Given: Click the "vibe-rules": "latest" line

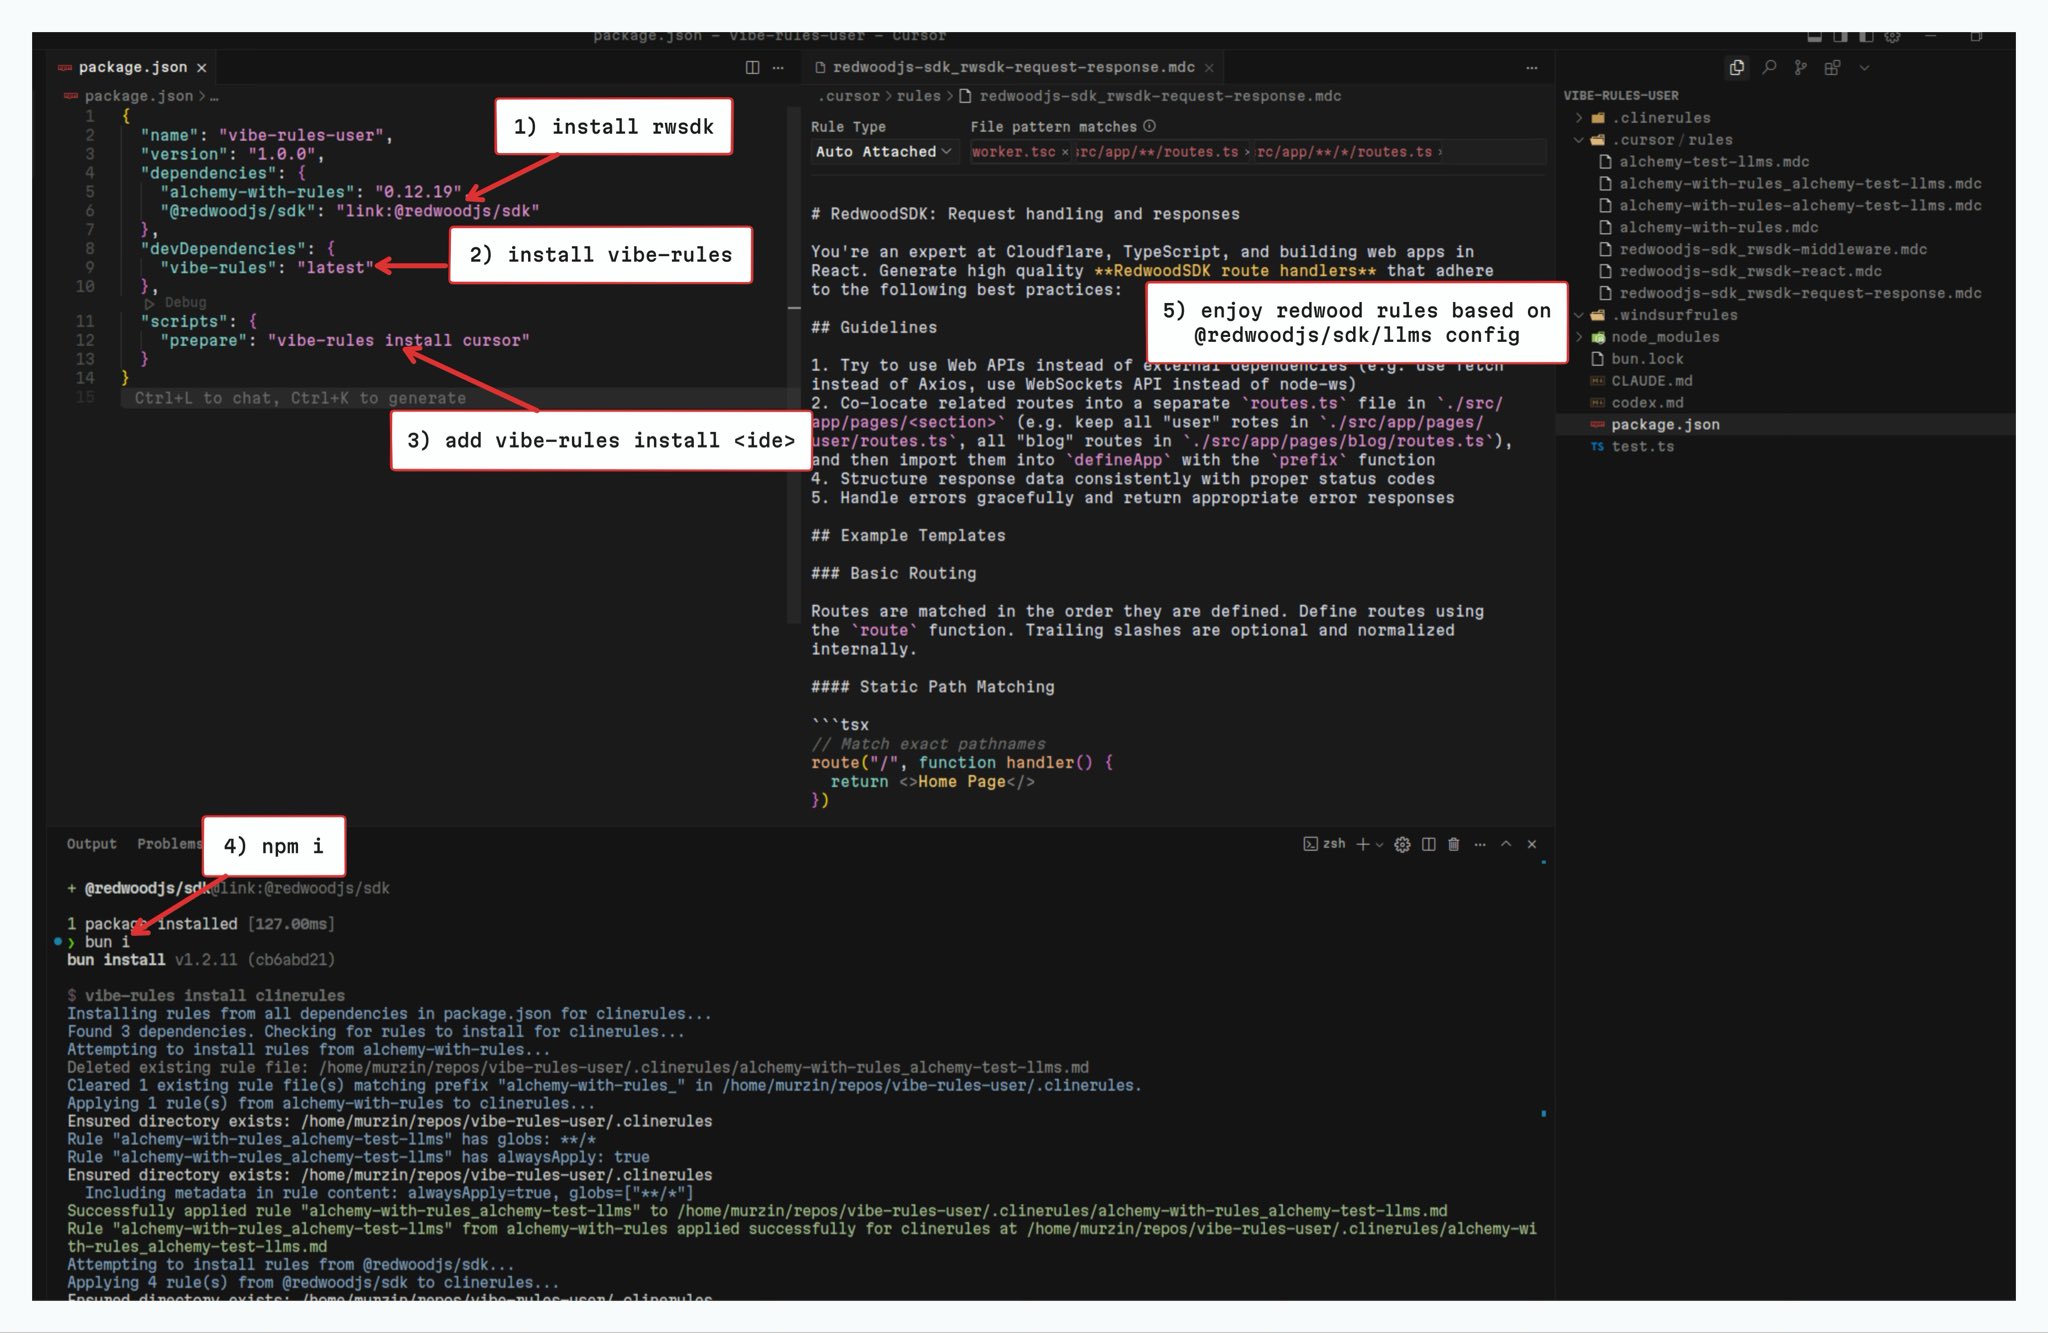Looking at the screenshot, I should (266, 268).
